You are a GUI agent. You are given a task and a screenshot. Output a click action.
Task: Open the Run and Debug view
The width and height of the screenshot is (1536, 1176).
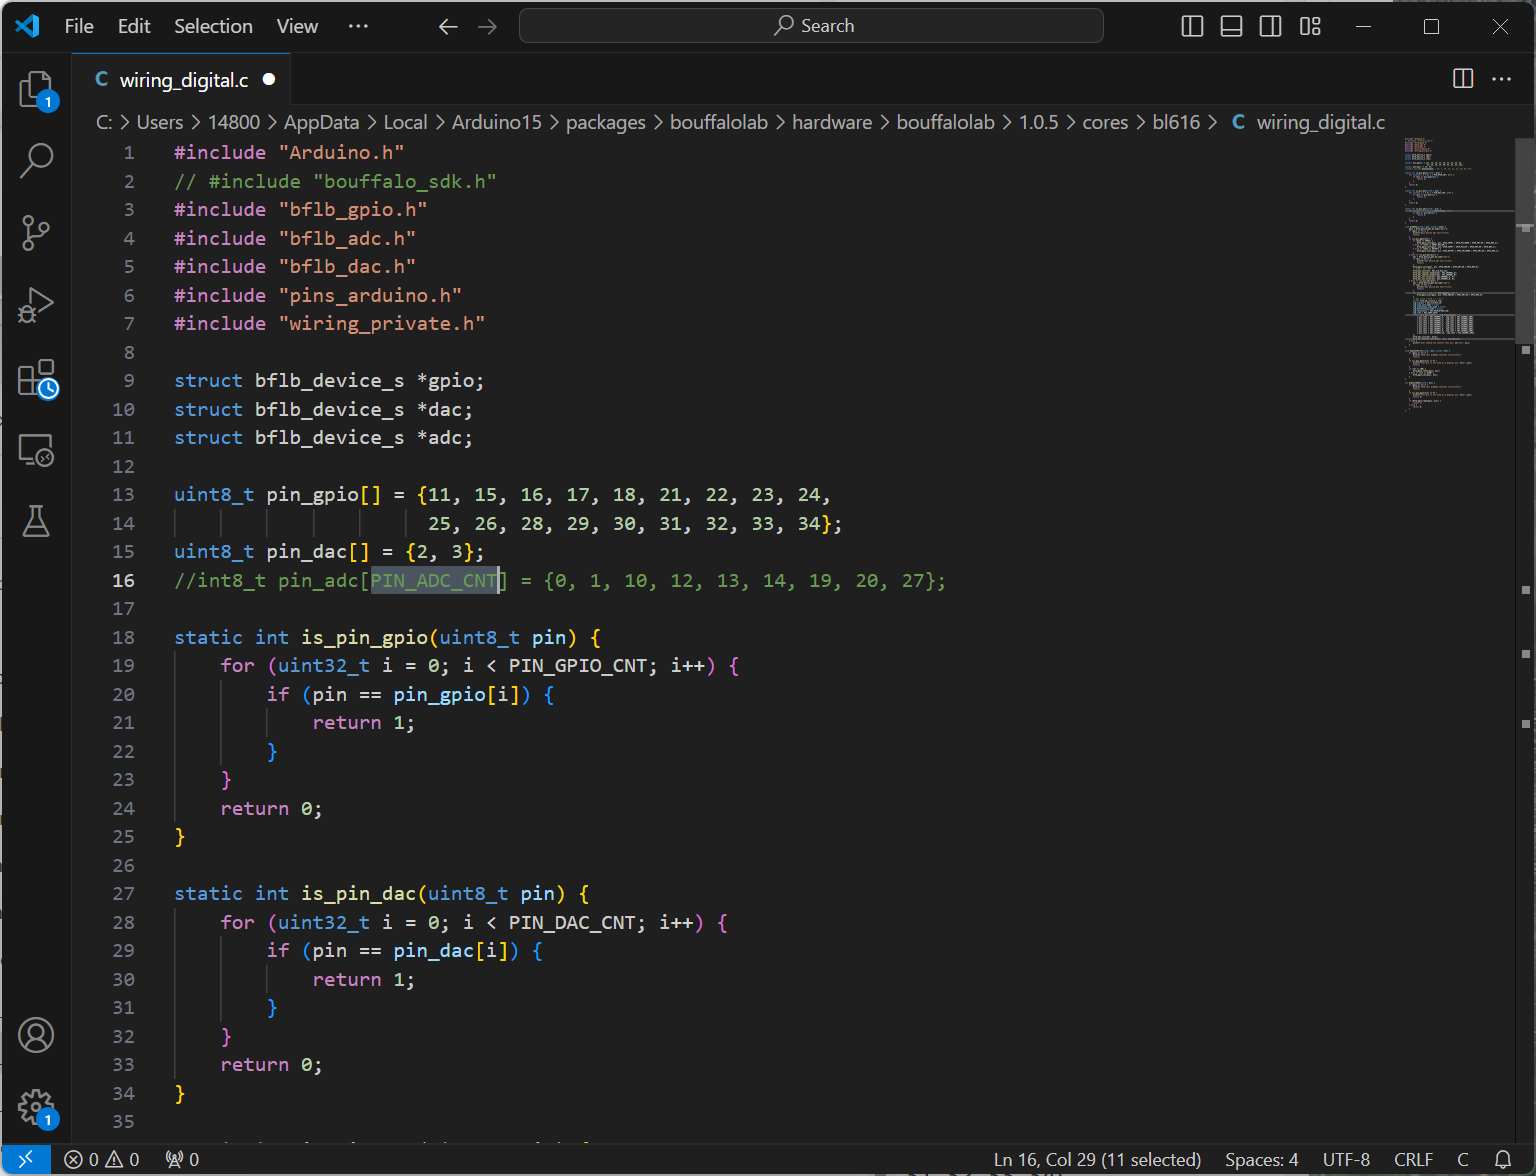point(36,305)
